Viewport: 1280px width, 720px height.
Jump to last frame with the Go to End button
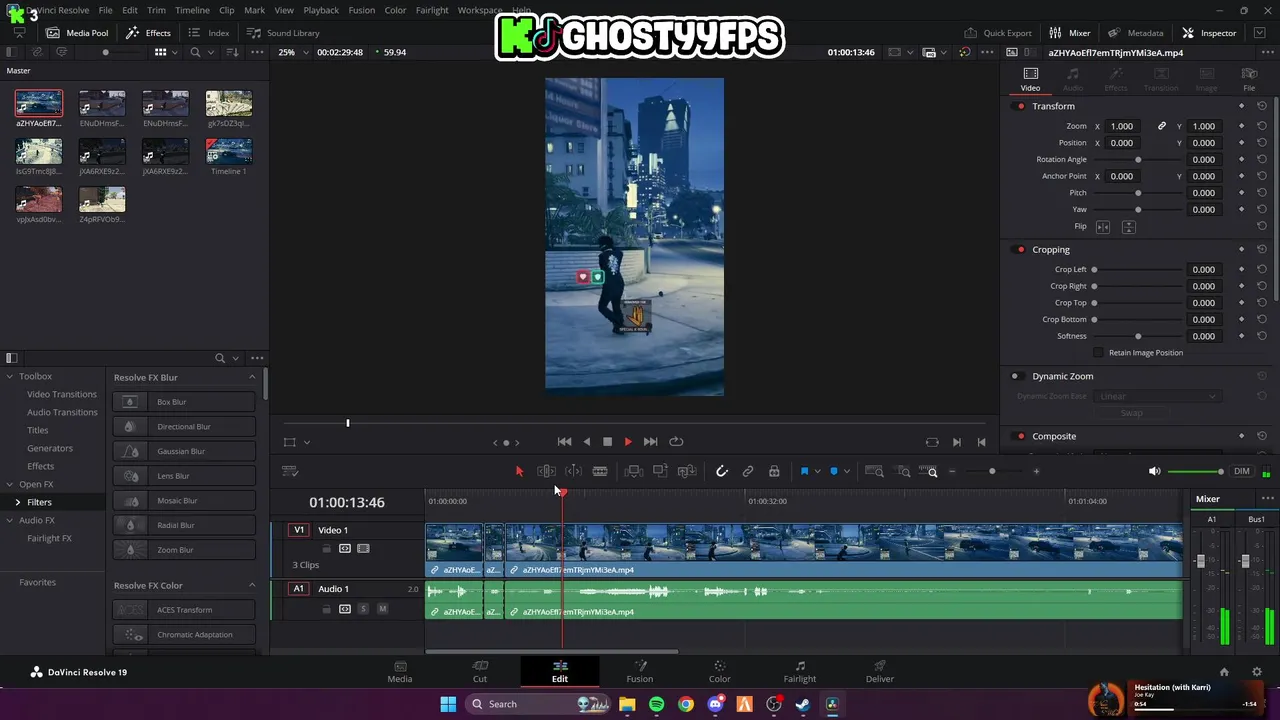pyautogui.click(x=650, y=442)
